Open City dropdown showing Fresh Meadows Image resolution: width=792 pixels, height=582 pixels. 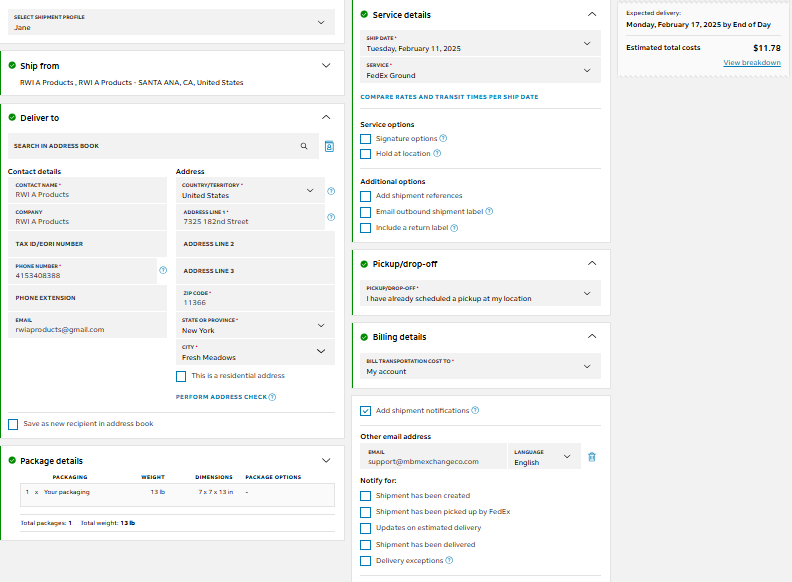(x=255, y=352)
